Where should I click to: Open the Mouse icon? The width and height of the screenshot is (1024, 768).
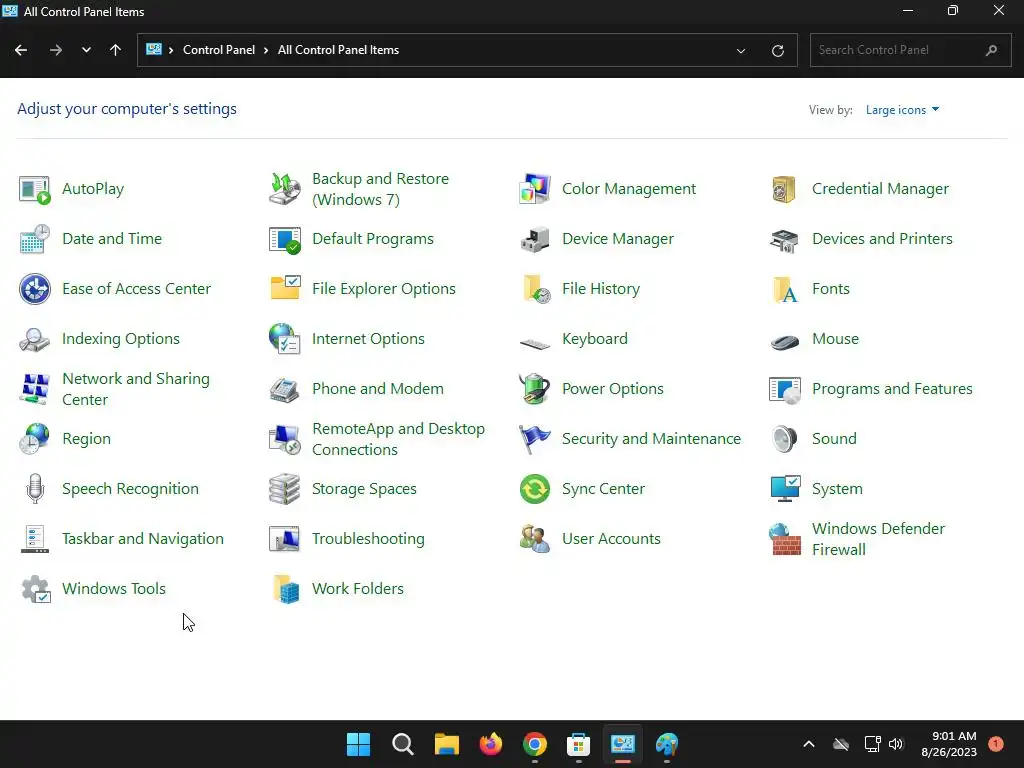(784, 342)
